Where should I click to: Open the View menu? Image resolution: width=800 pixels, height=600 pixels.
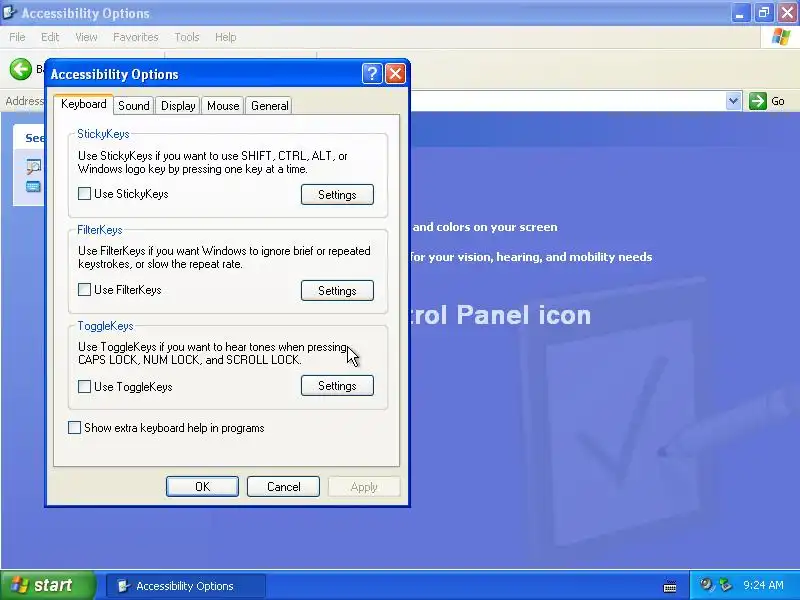coord(86,37)
